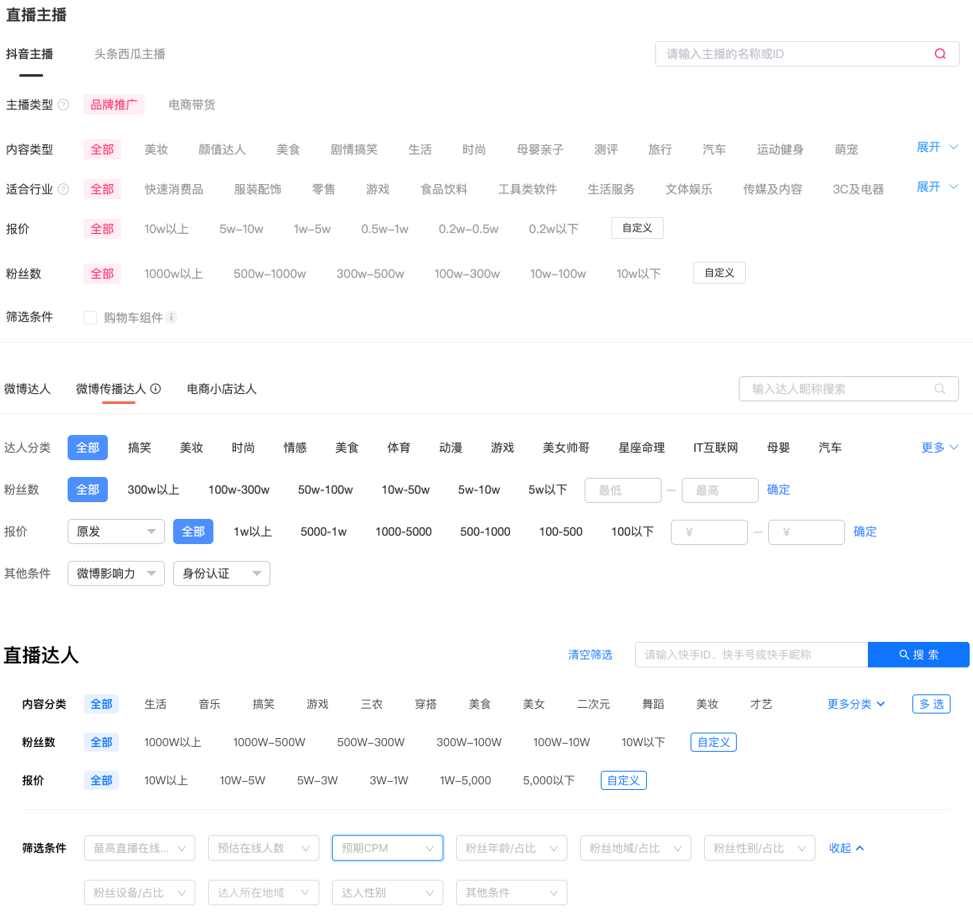Screen dimensions: 973x916
Task: Click 清空筛选 to clear filters
Action: click(590, 655)
